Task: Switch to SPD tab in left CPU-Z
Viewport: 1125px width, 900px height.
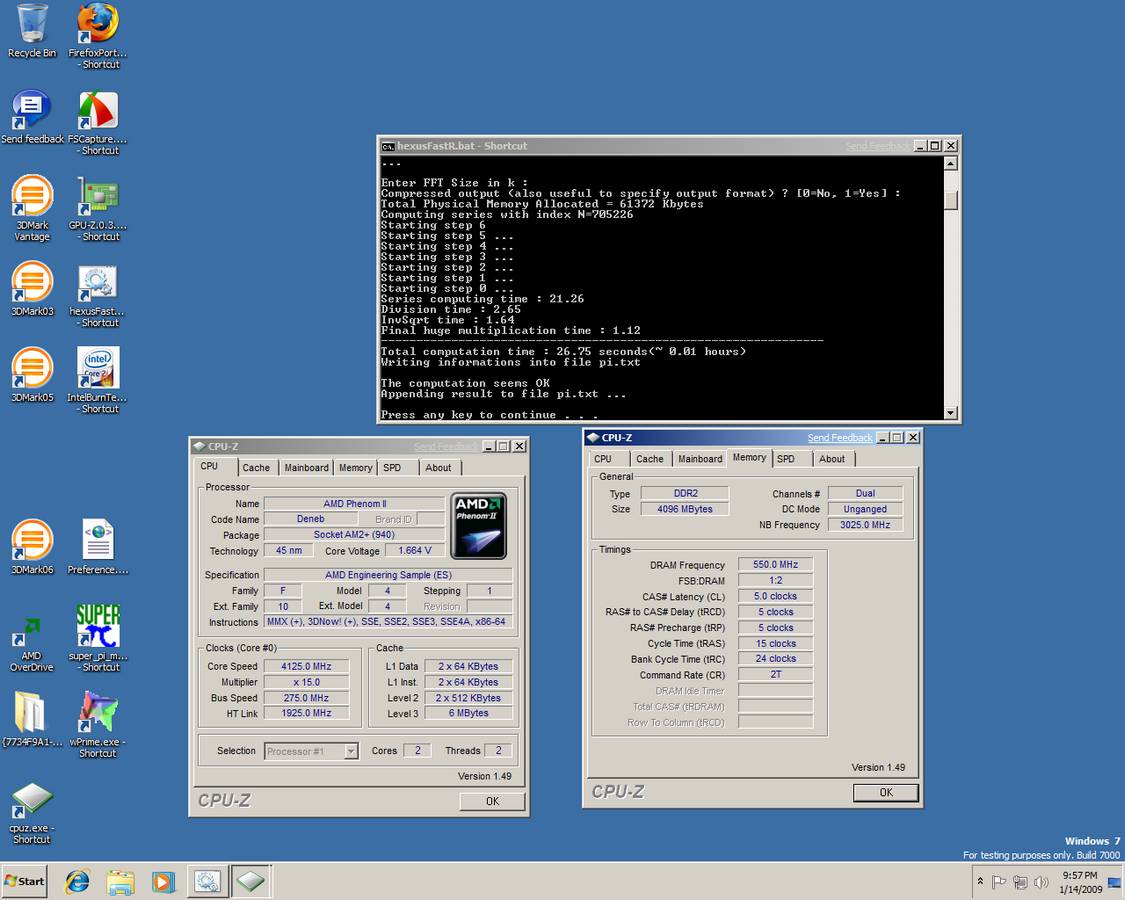Action: tap(392, 467)
